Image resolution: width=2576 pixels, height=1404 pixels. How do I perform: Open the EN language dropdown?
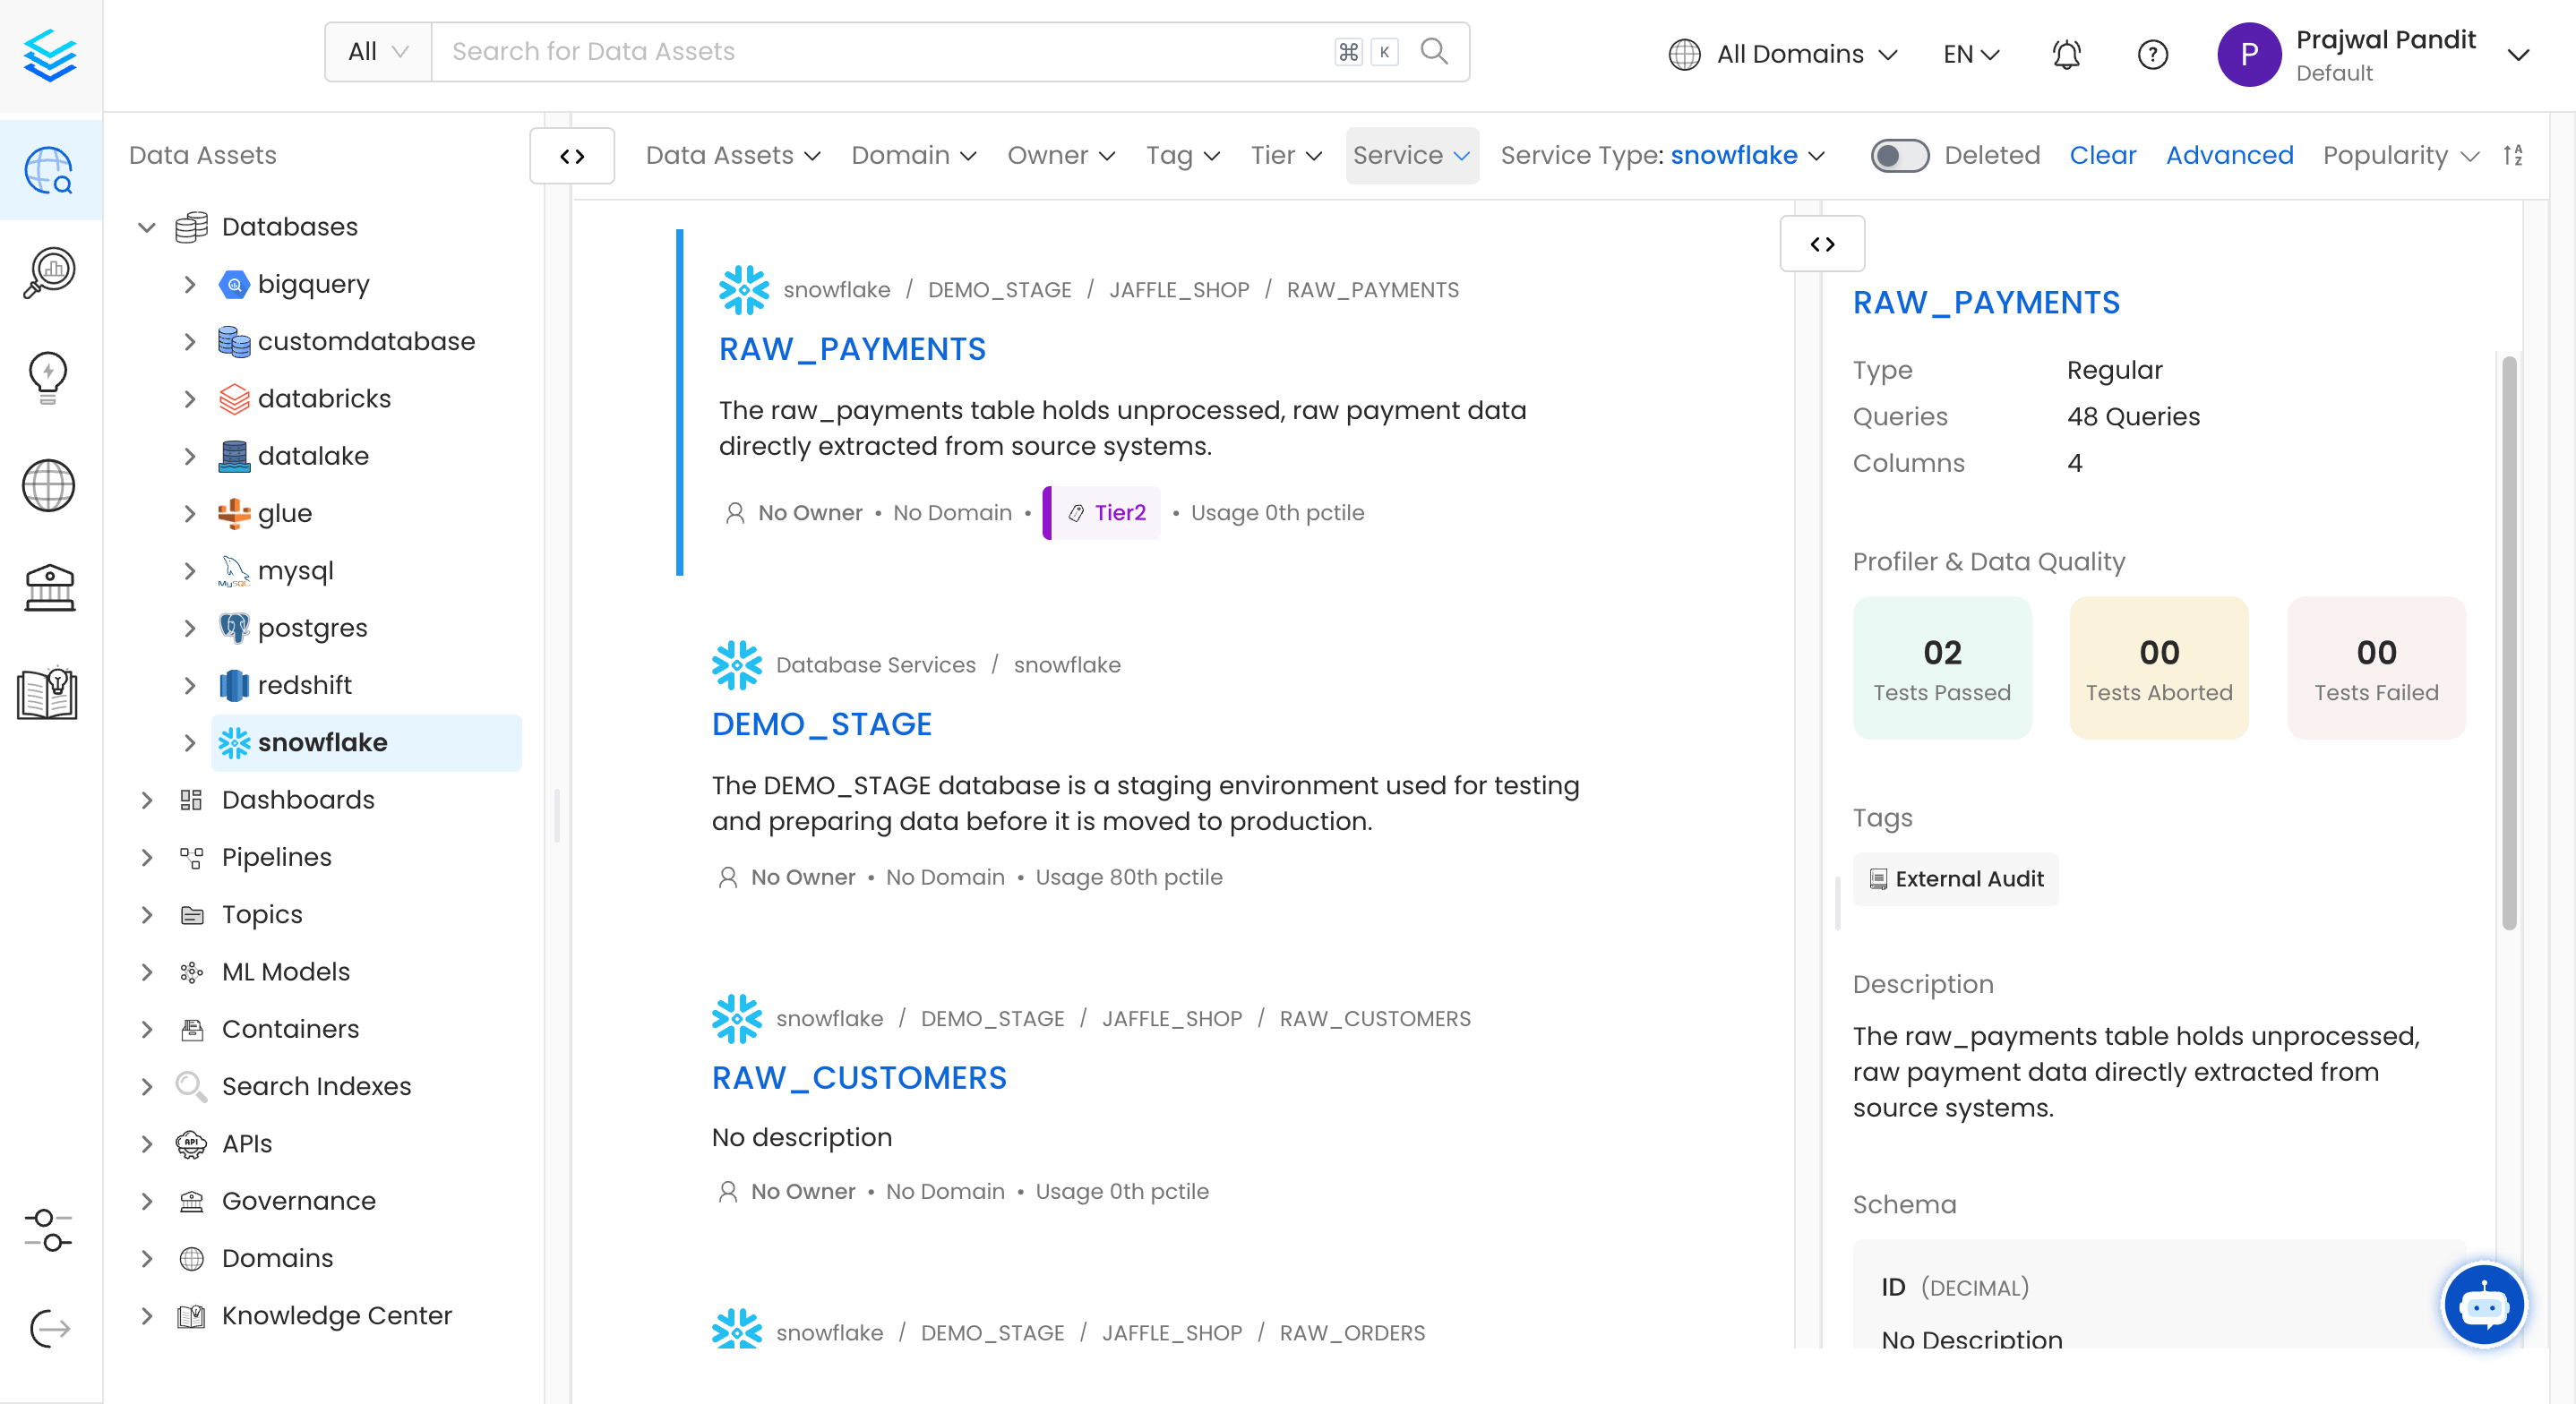[x=1971, y=54]
